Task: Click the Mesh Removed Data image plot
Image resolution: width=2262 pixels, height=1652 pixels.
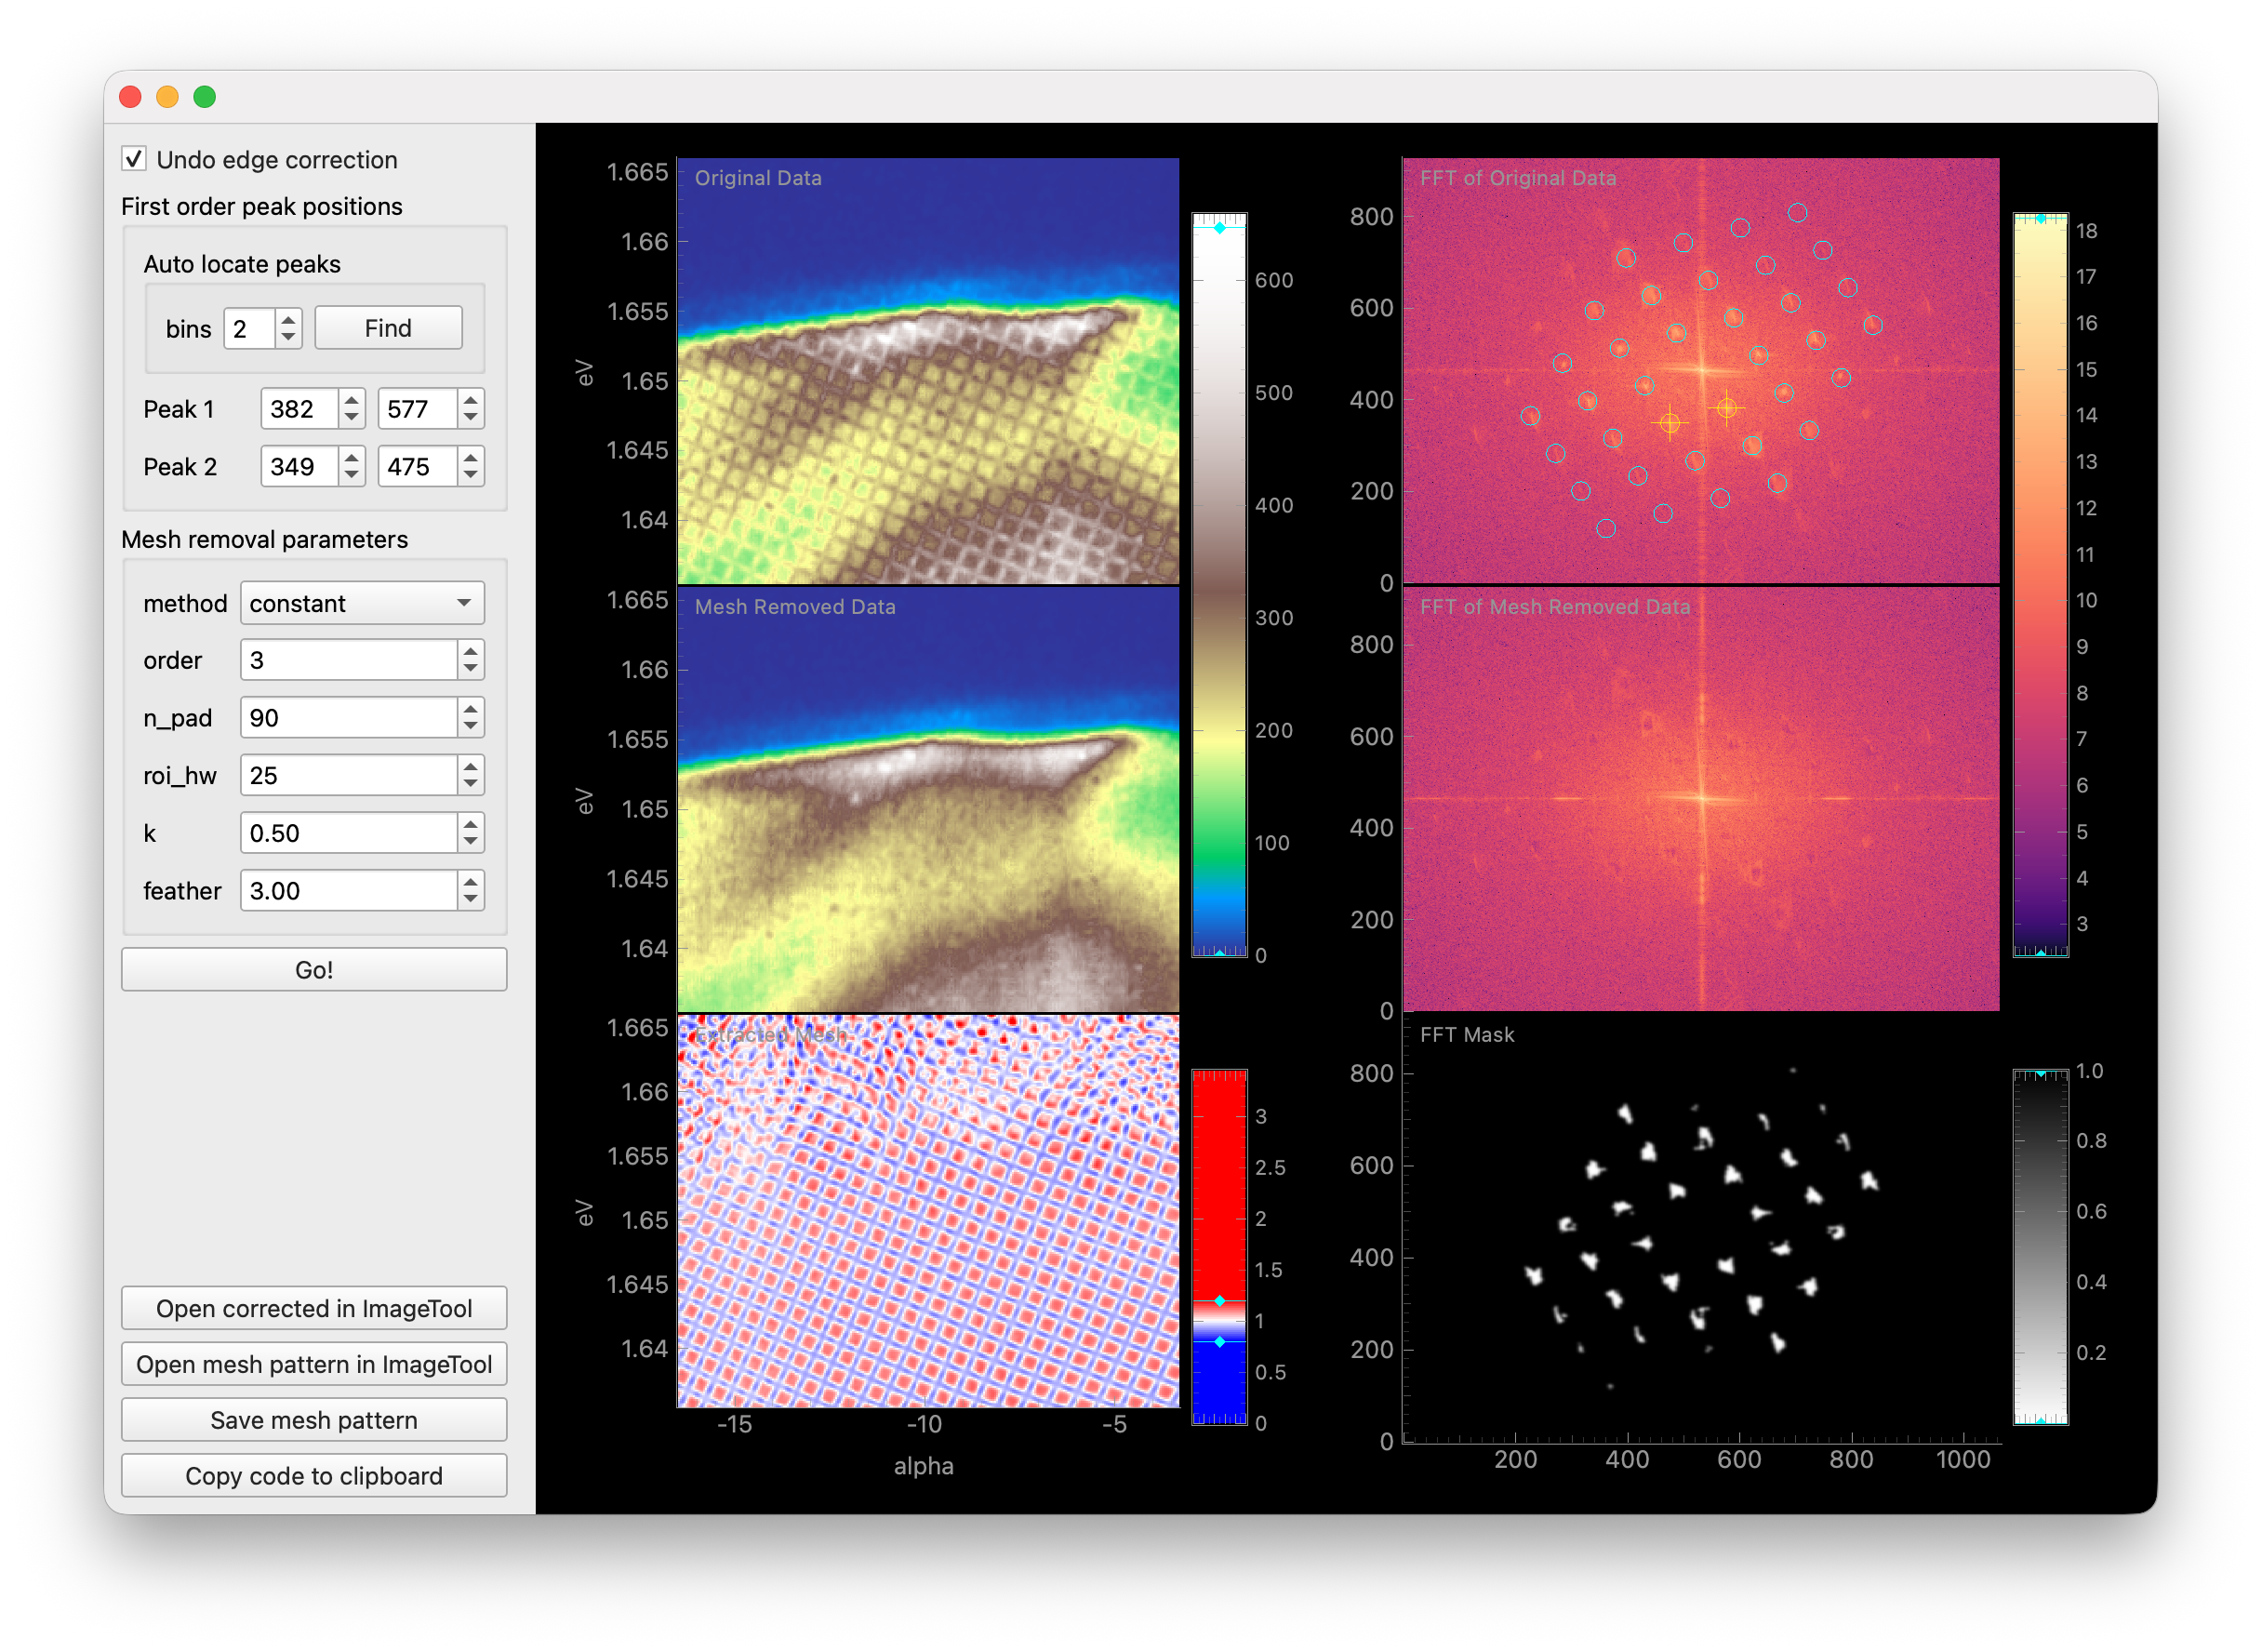Action: tap(928, 799)
